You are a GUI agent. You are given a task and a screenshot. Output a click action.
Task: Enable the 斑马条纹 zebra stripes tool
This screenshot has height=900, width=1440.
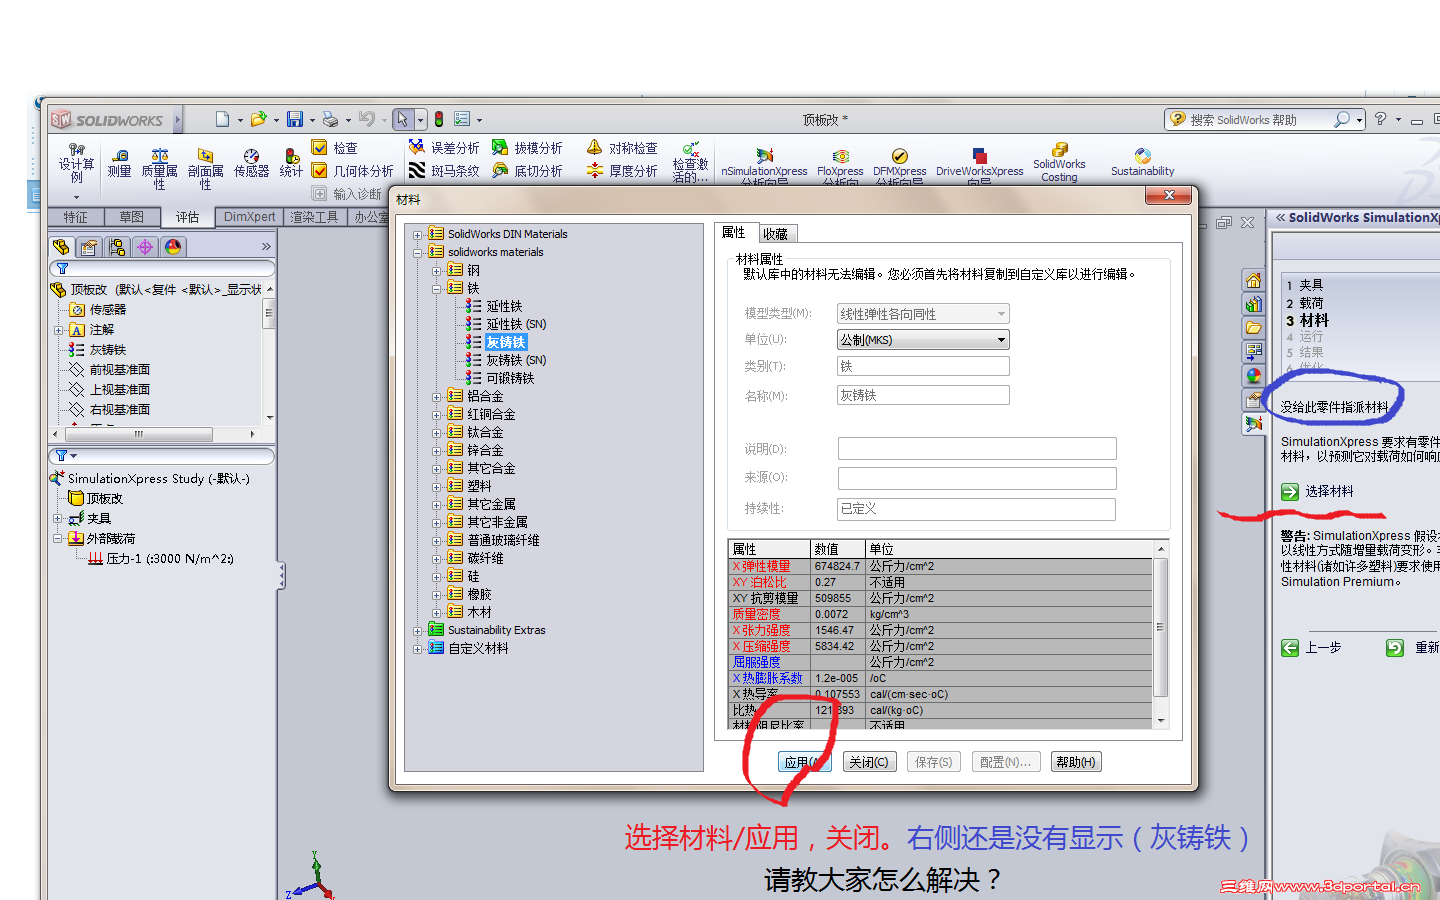[x=444, y=171]
